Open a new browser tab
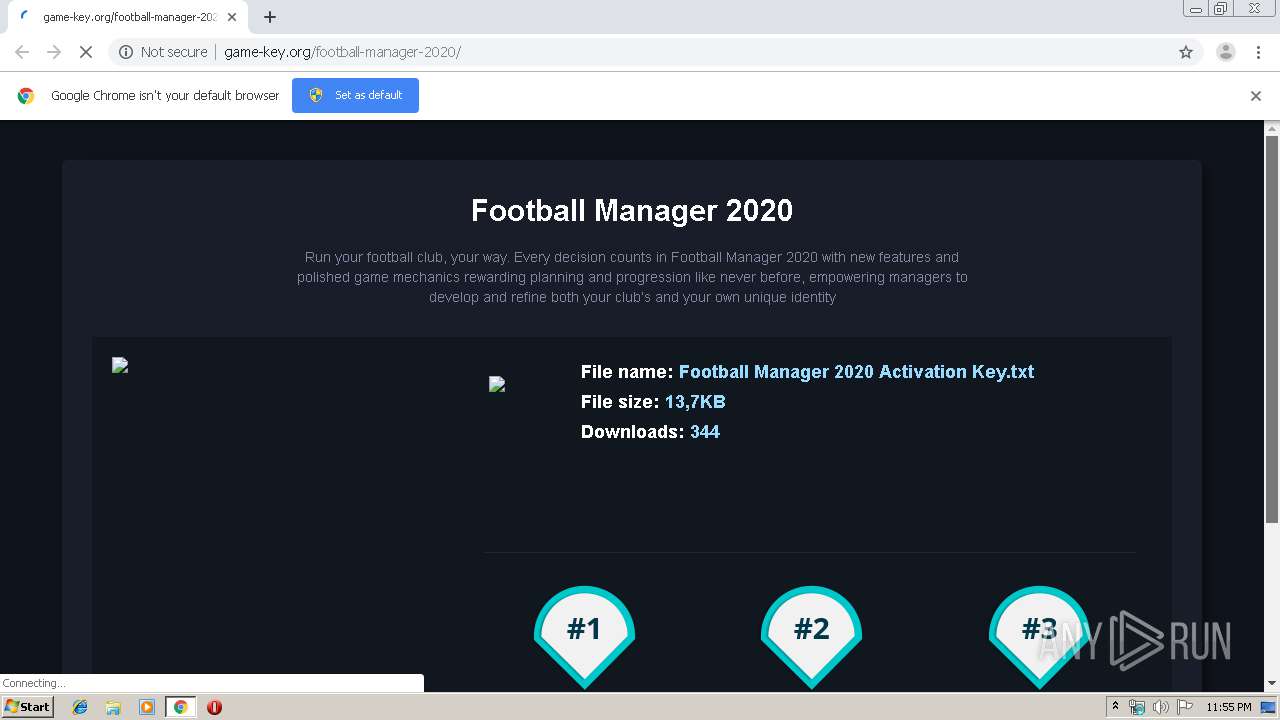 [270, 17]
